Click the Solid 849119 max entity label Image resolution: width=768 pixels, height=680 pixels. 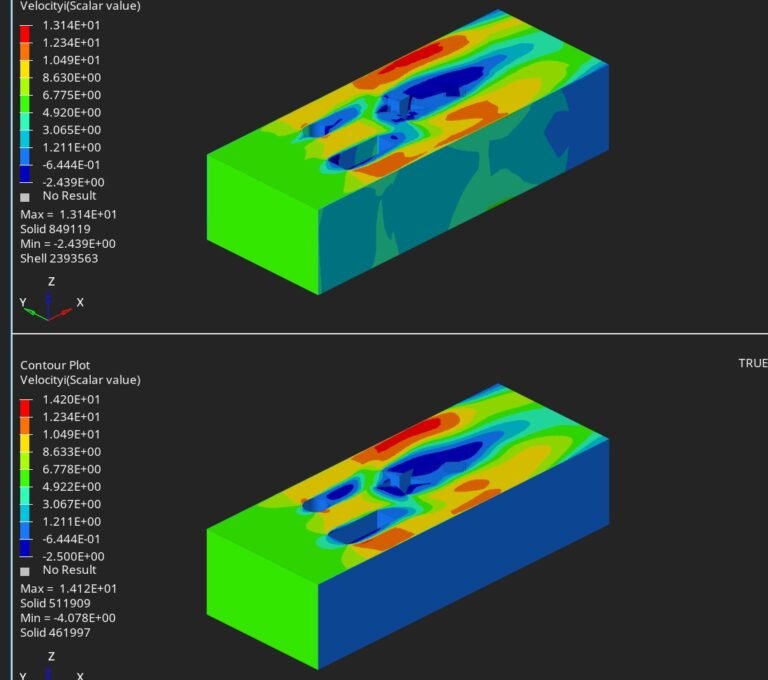point(55,229)
